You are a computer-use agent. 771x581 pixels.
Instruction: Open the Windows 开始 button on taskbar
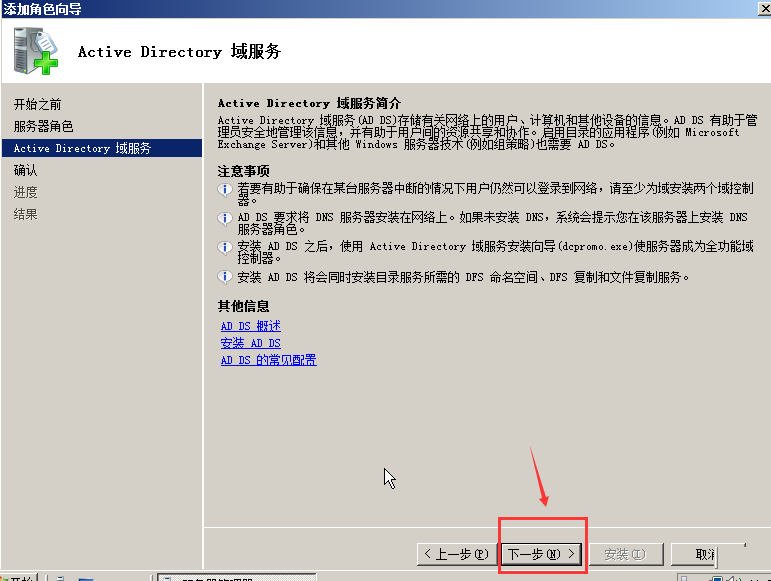point(18,578)
